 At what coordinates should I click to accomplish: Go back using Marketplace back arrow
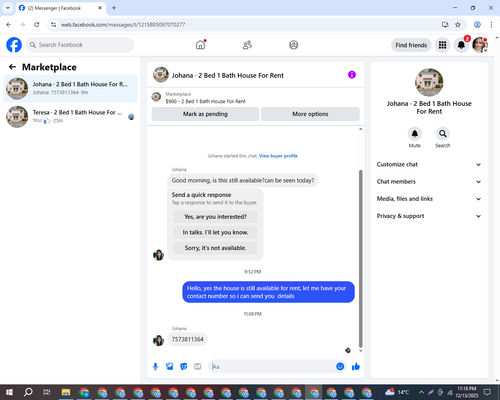point(12,67)
